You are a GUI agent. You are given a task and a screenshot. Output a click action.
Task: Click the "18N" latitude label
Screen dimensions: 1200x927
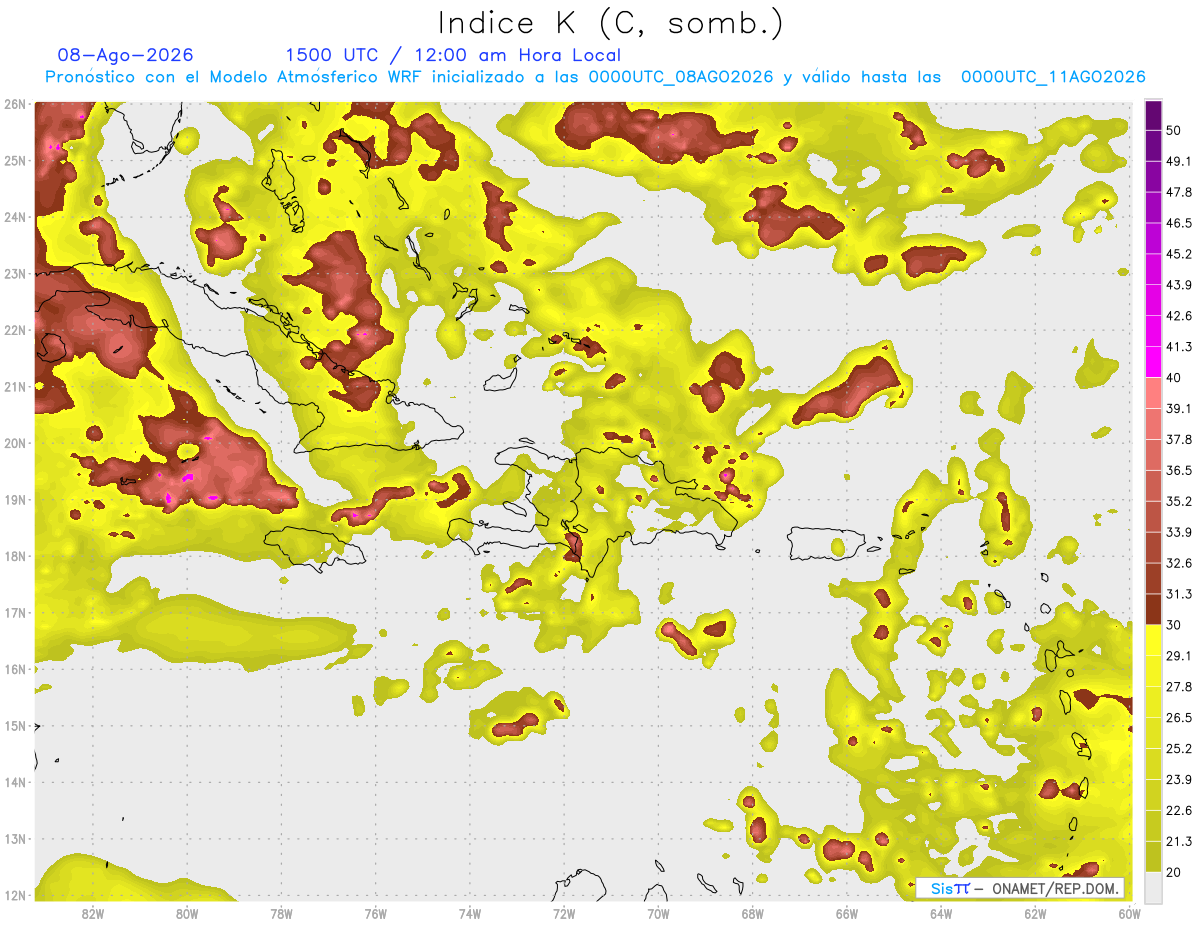(x=14, y=556)
